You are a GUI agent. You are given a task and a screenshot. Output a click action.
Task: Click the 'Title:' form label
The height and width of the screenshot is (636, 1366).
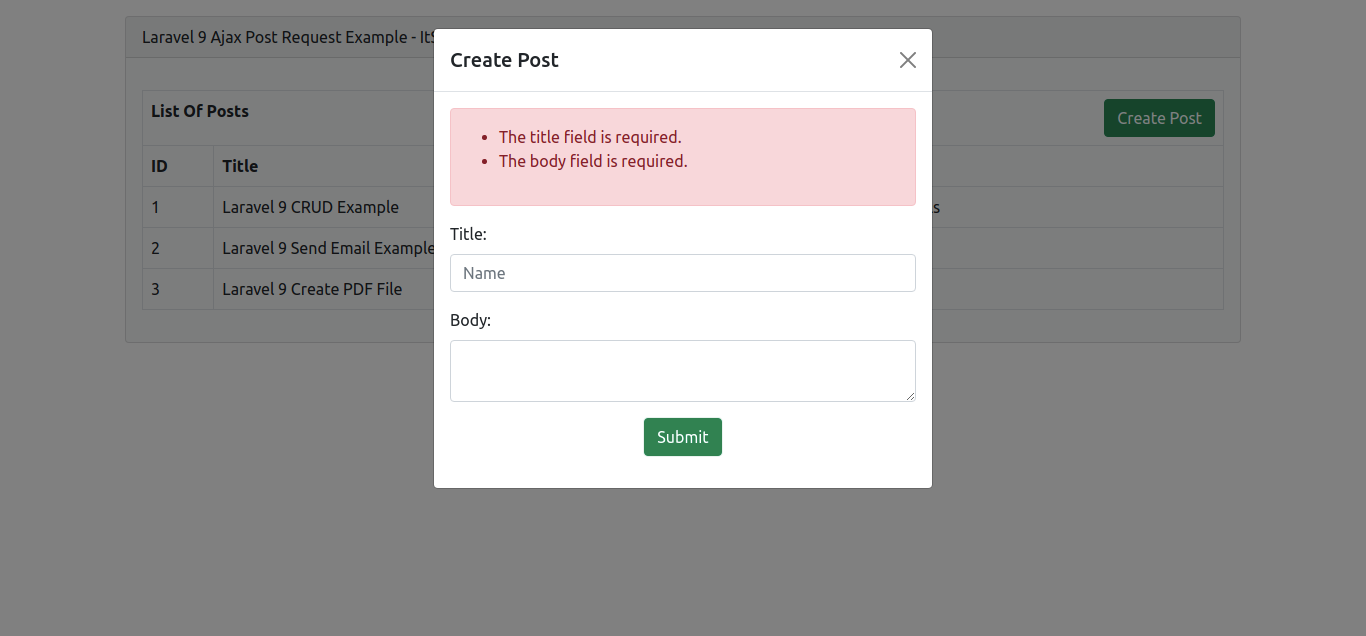(468, 234)
